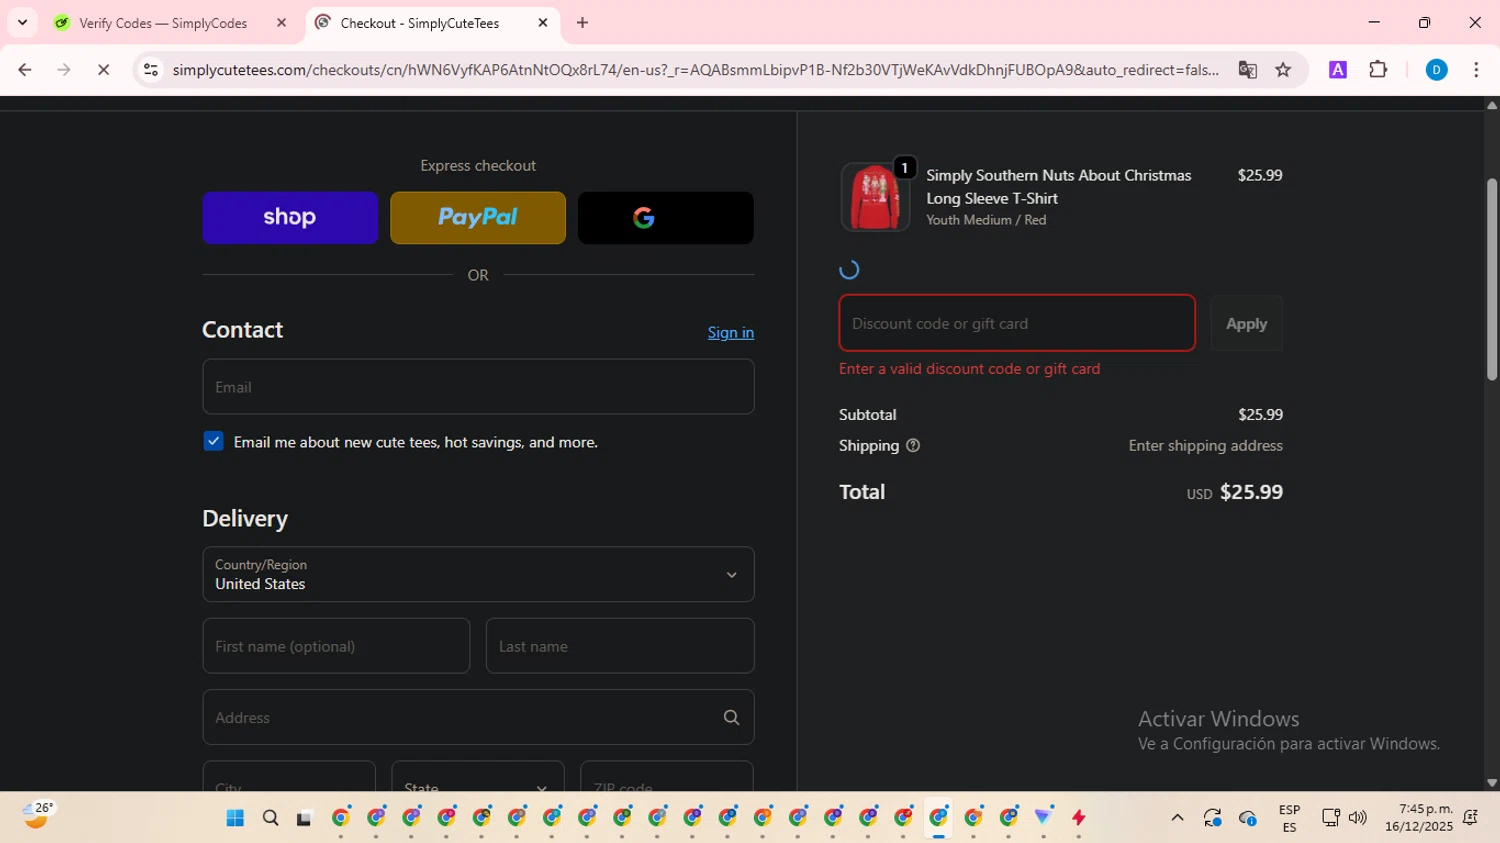Open the Windows Start menu
Viewport: 1500px width, 843px height.
click(x=235, y=818)
